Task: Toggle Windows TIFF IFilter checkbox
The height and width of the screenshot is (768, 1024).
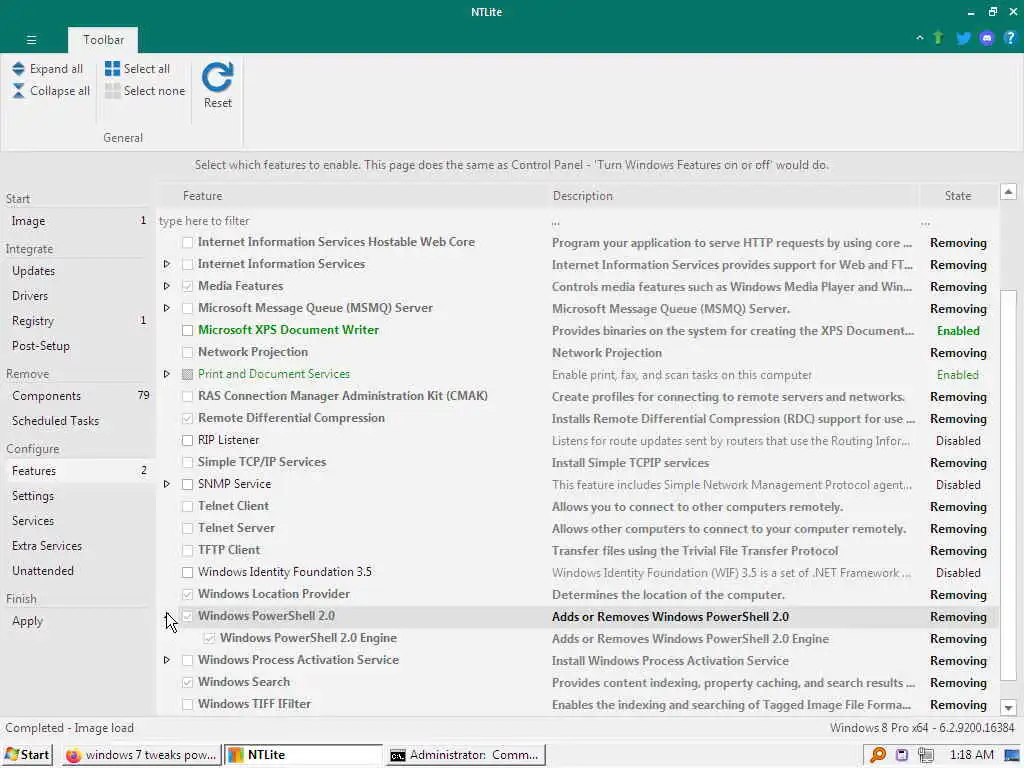Action: click(x=187, y=705)
